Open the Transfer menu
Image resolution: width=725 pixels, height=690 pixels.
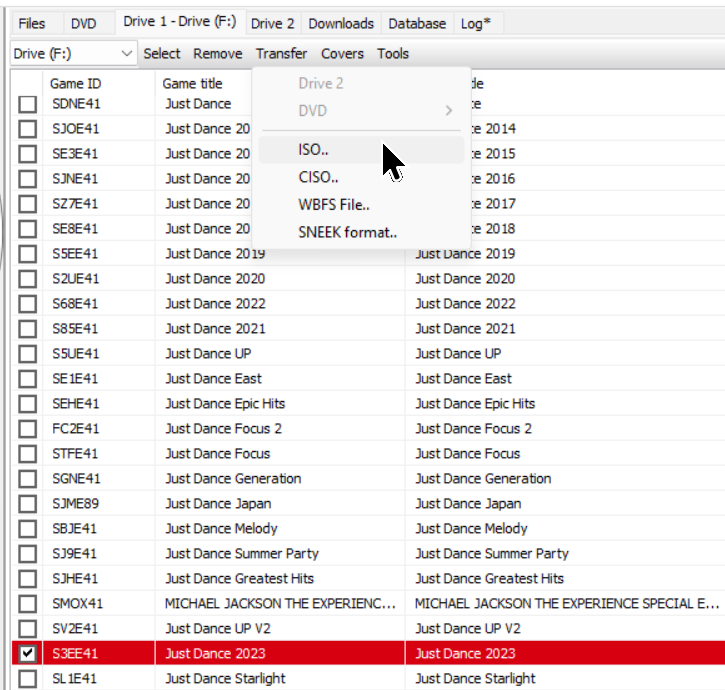tap(282, 54)
